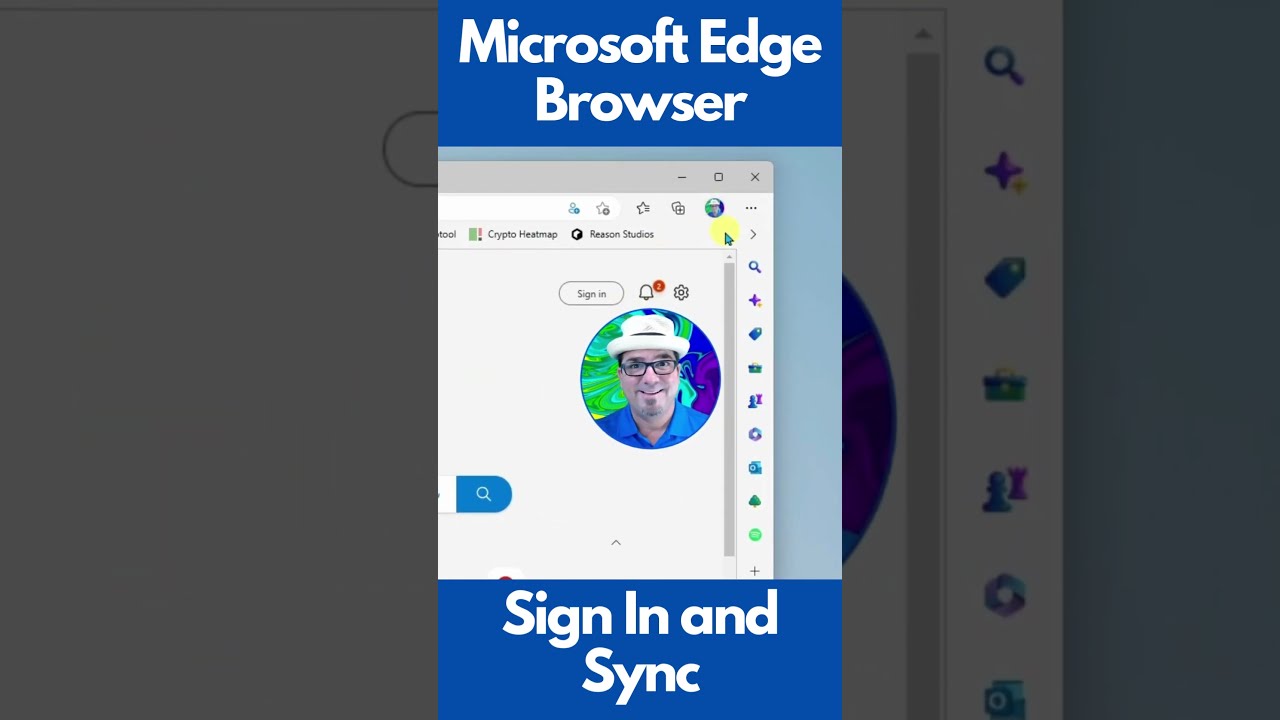1280x720 pixels.
Task: Click the blue search button
Action: [484, 494]
